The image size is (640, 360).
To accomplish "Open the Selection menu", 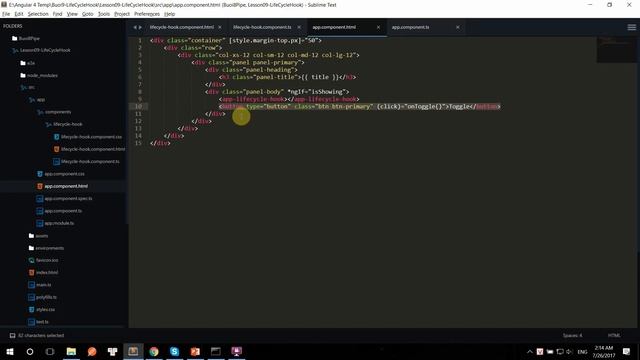I will click(38, 14).
